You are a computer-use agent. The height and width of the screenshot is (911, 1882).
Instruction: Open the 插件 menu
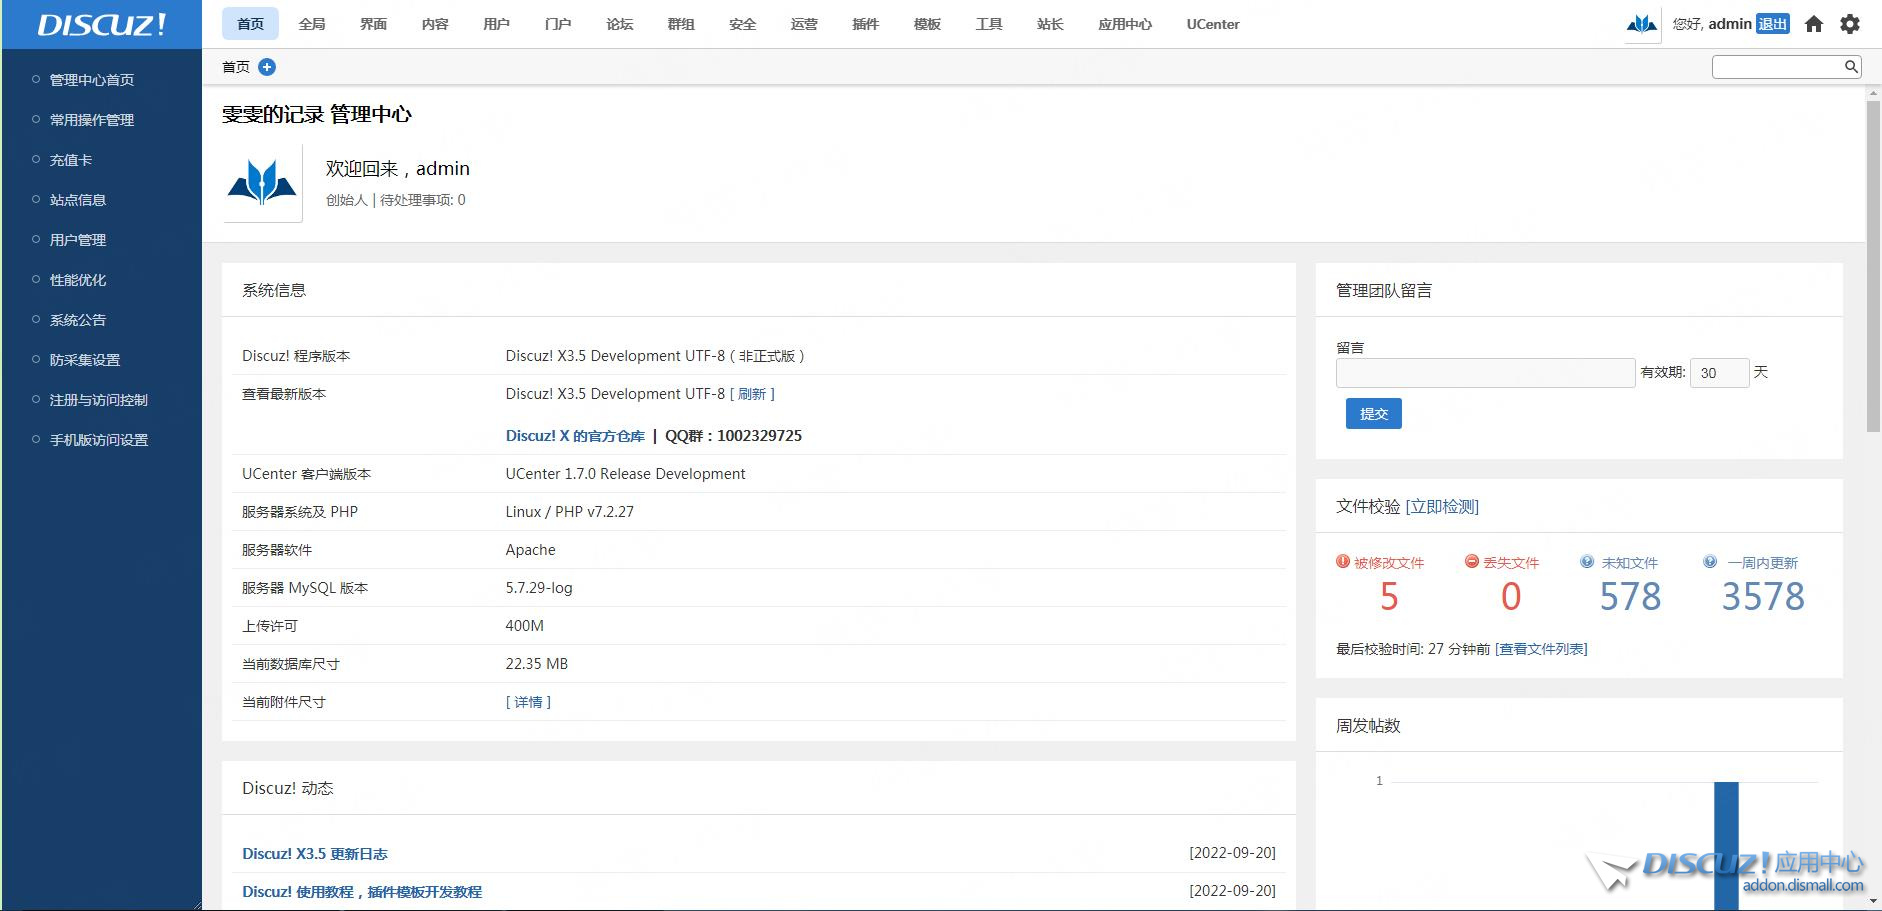click(866, 24)
